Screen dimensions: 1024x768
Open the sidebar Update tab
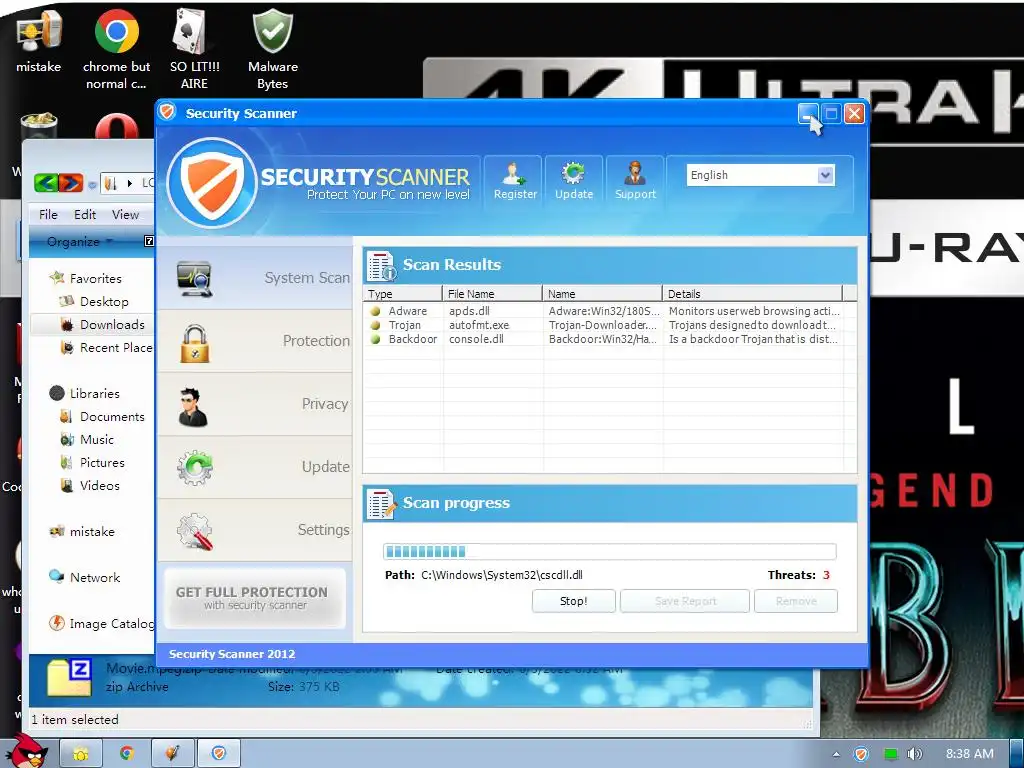[x=255, y=467]
